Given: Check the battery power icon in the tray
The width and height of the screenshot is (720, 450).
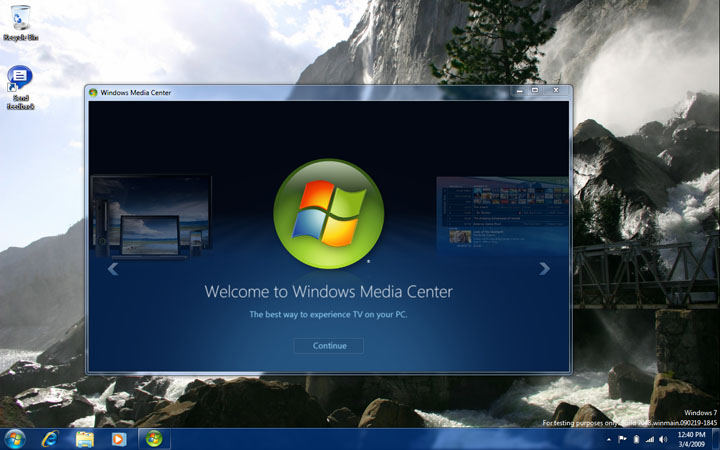Looking at the screenshot, I should click(636, 440).
